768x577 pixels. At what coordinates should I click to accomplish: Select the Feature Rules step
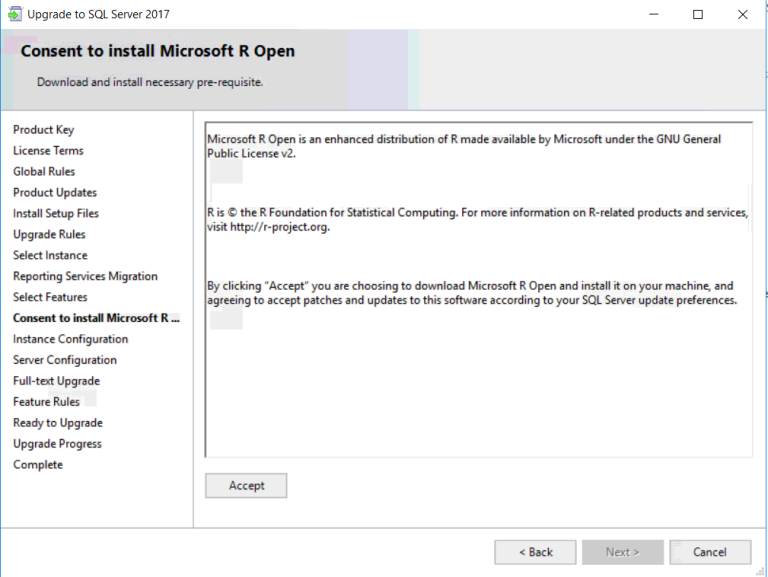point(46,402)
